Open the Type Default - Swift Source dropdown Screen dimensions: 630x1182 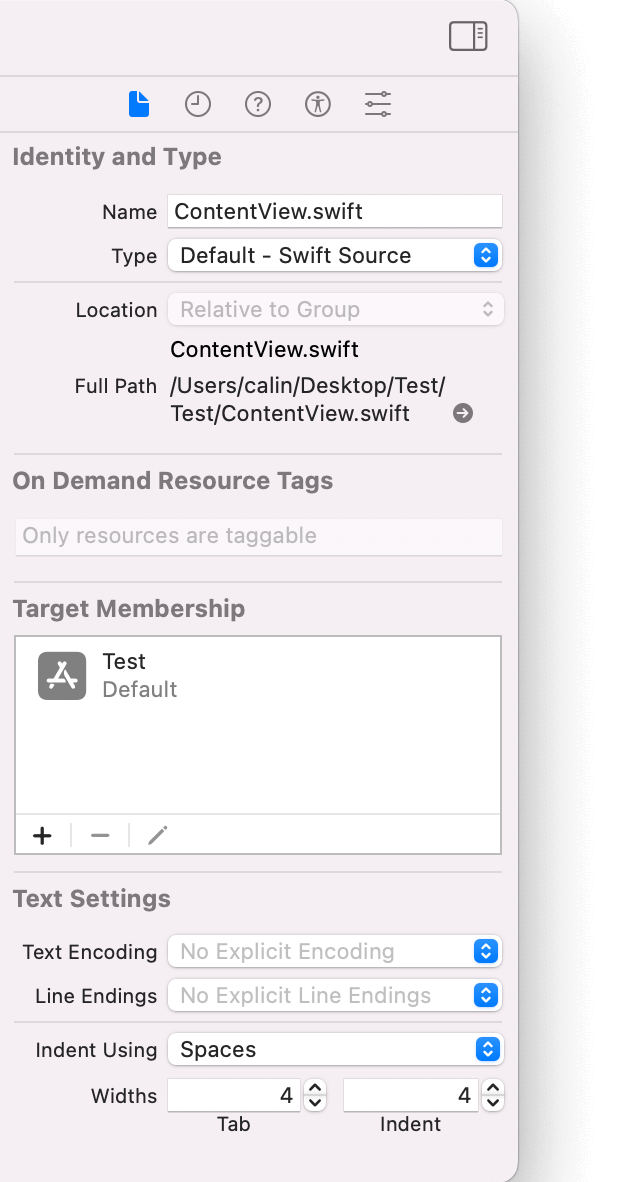pos(335,256)
